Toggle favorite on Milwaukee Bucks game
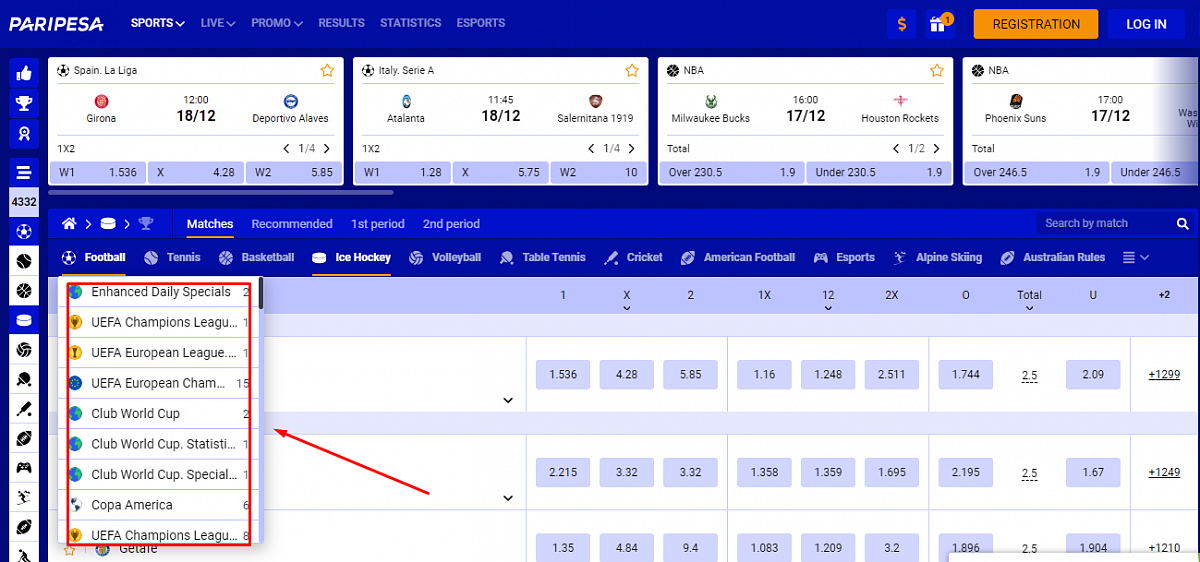The width and height of the screenshot is (1200, 562). 937,71
